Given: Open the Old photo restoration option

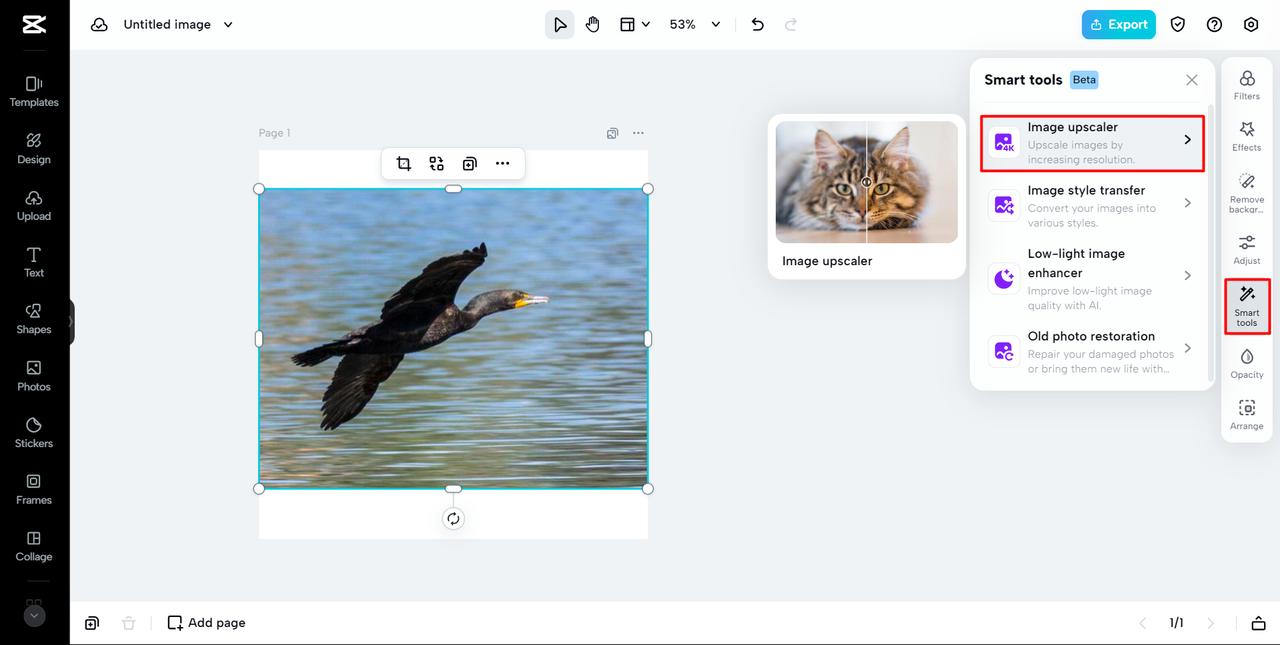Looking at the screenshot, I should click(x=1092, y=352).
